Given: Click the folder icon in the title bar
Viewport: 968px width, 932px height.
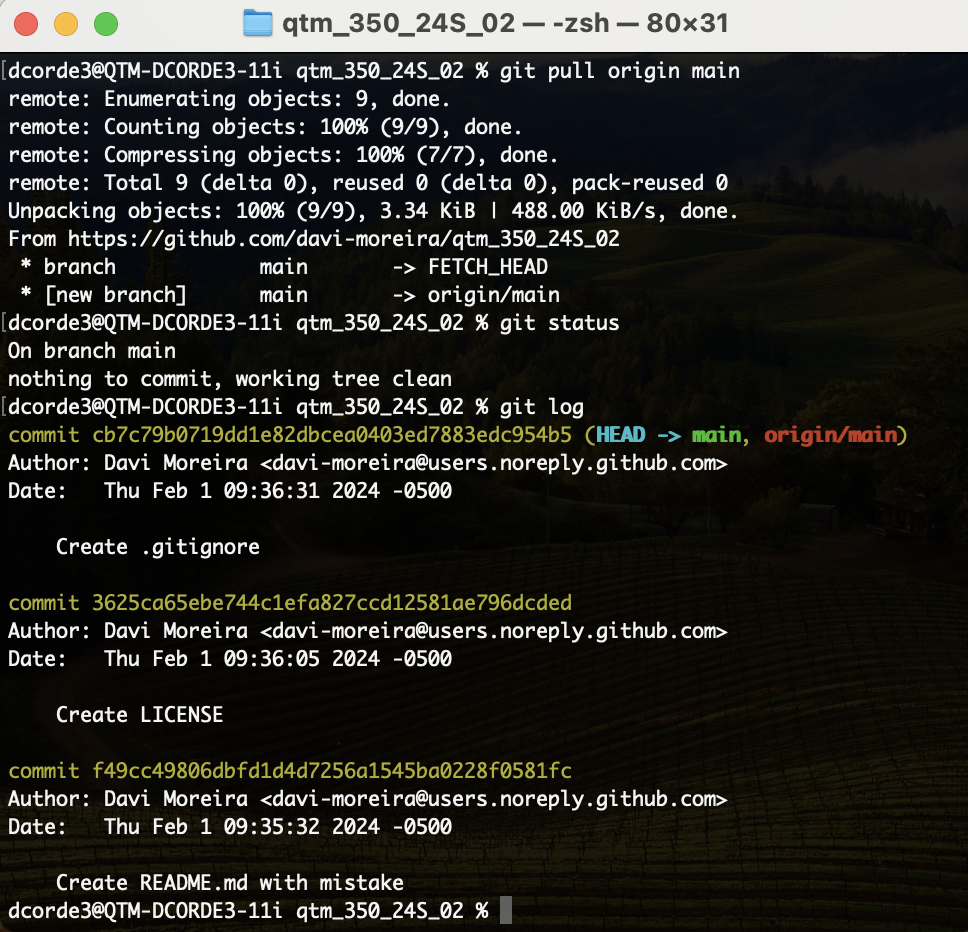Looking at the screenshot, I should point(258,23).
